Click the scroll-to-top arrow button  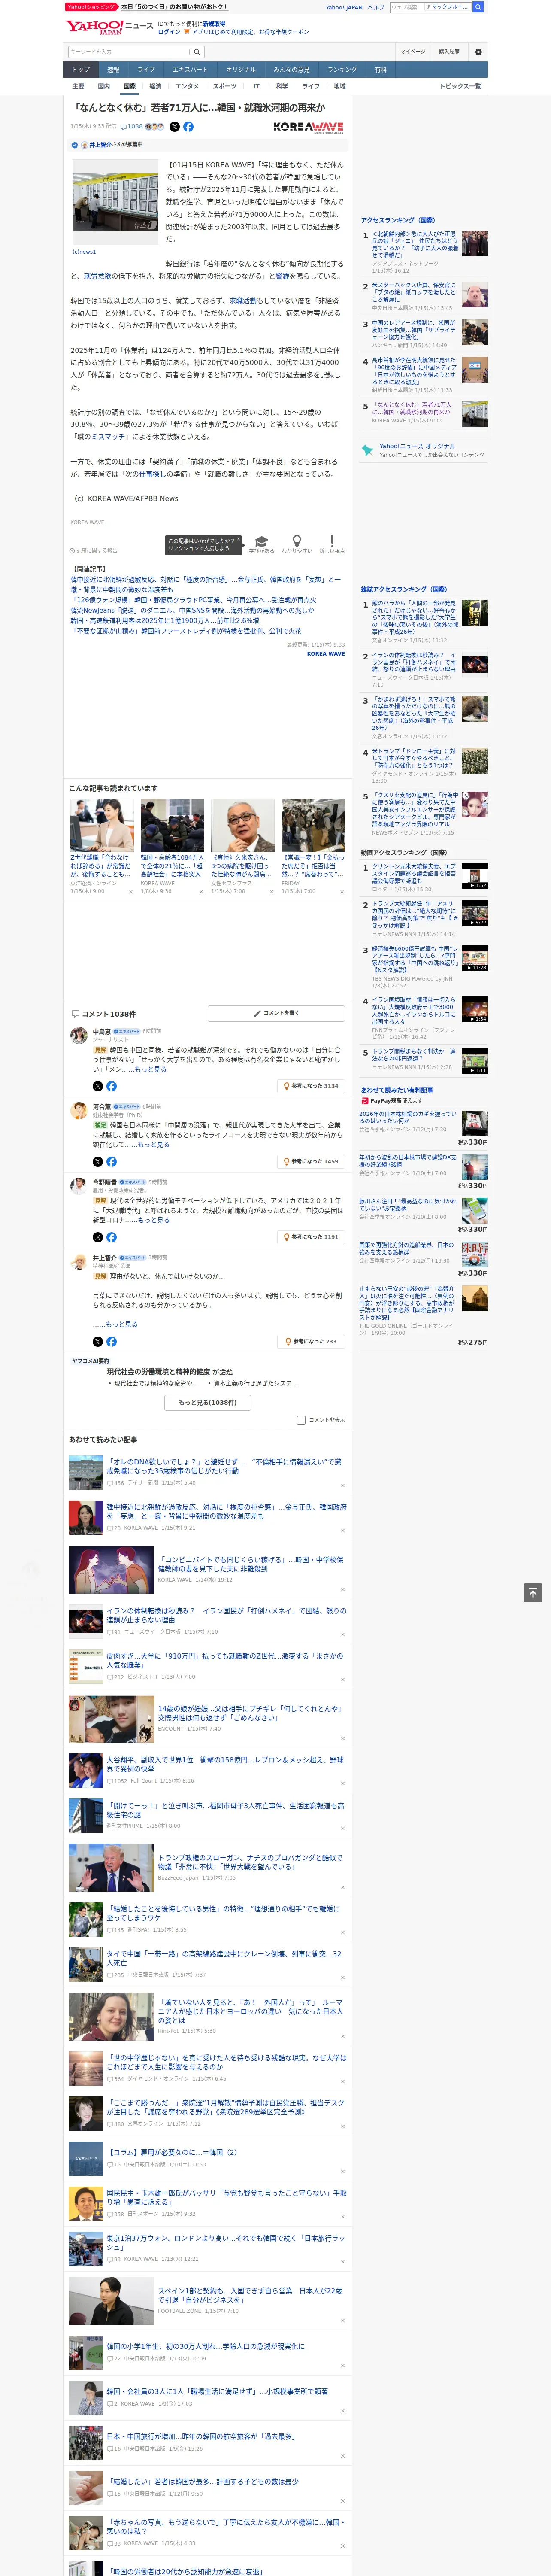pyautogui.click(x=533, y=1593)
